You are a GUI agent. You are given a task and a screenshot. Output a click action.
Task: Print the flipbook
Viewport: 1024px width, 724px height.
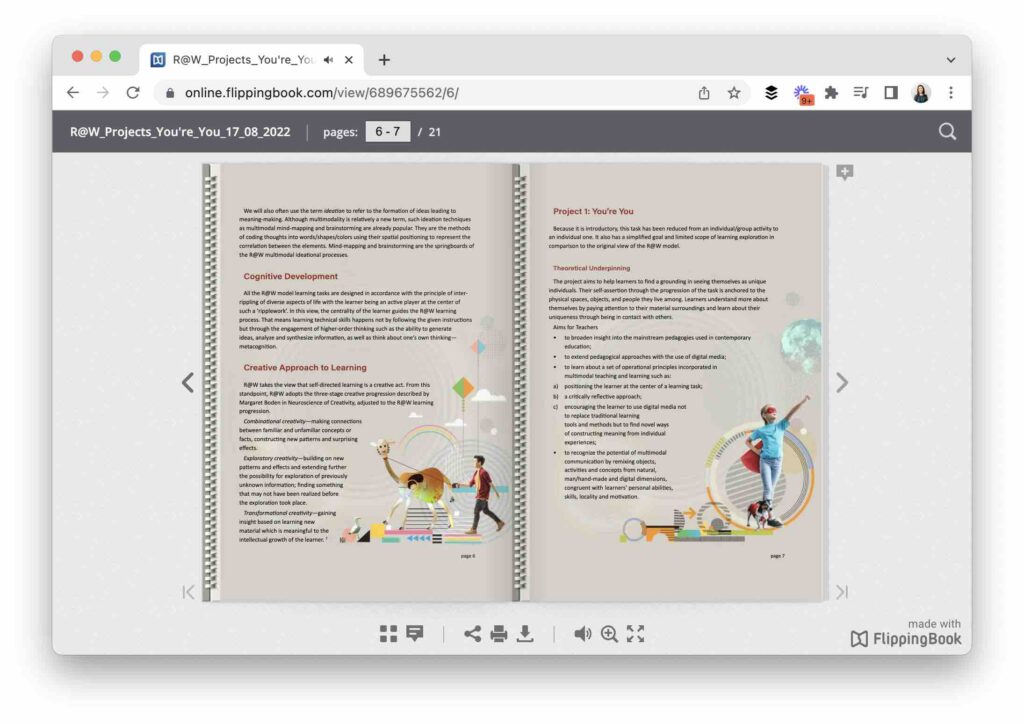click(x=497, y=633)
